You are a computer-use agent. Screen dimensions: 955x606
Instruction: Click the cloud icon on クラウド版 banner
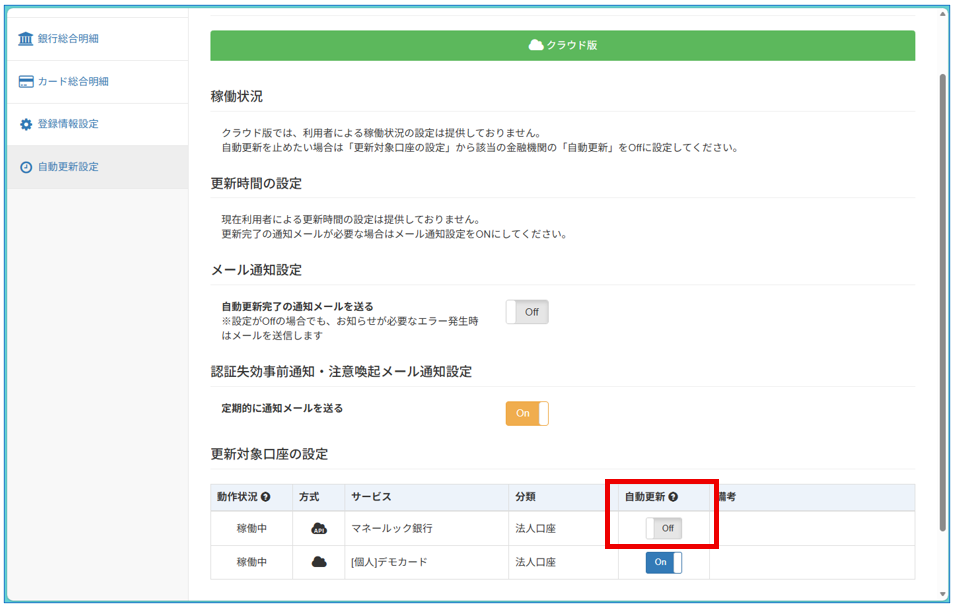click(x=536, y=45)
